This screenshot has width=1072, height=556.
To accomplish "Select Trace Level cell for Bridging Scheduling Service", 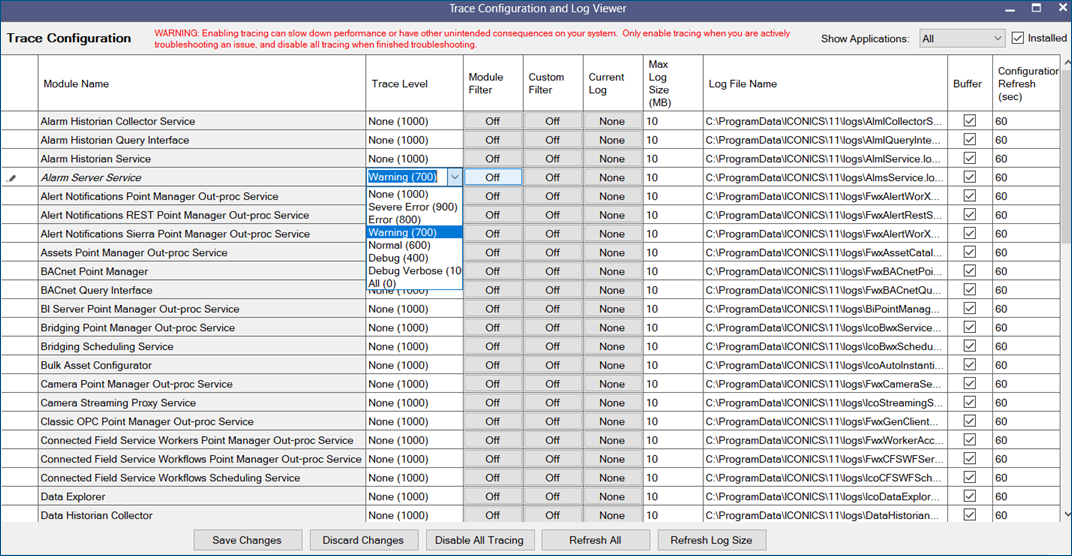I will 414,347.
